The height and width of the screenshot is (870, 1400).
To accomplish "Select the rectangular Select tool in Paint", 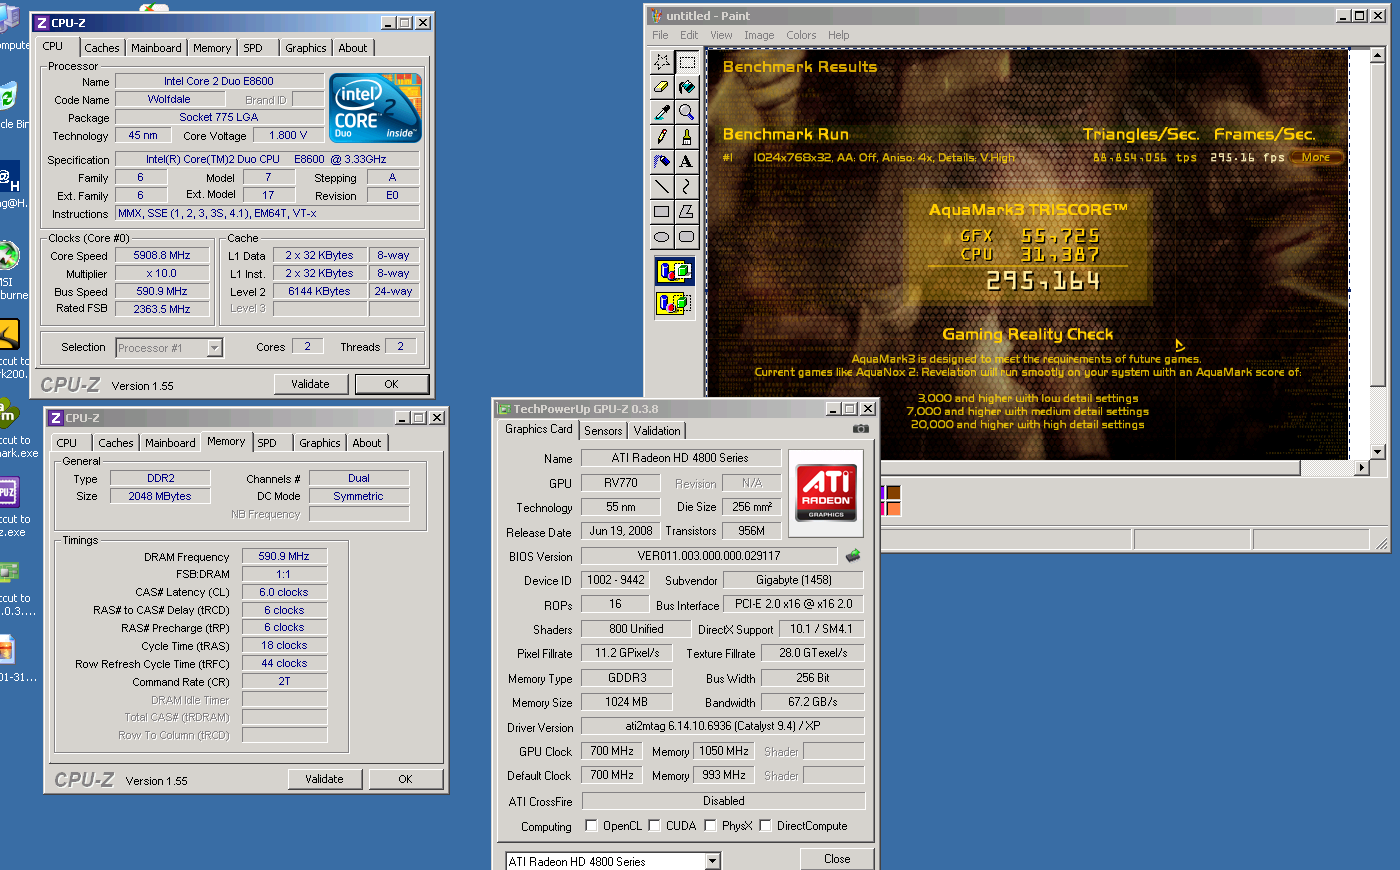I will coord(687,62).
